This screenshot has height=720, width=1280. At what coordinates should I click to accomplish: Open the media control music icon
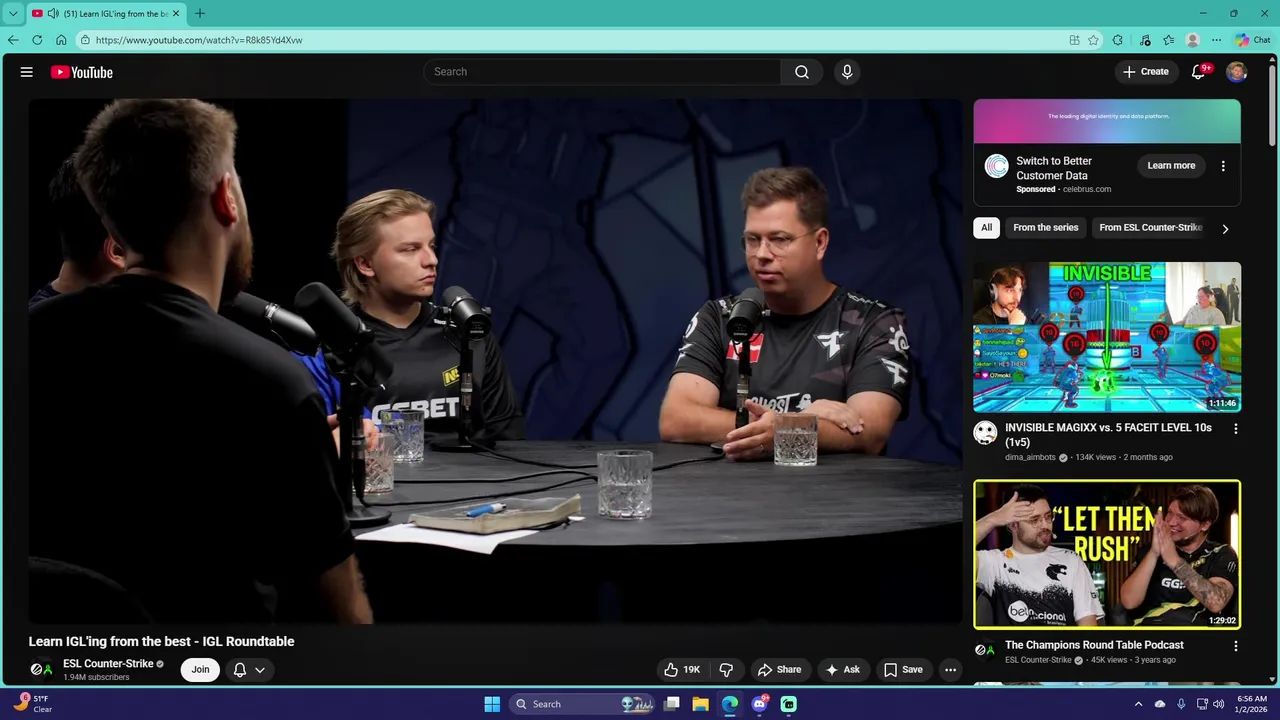click(x=1144, y=40)
